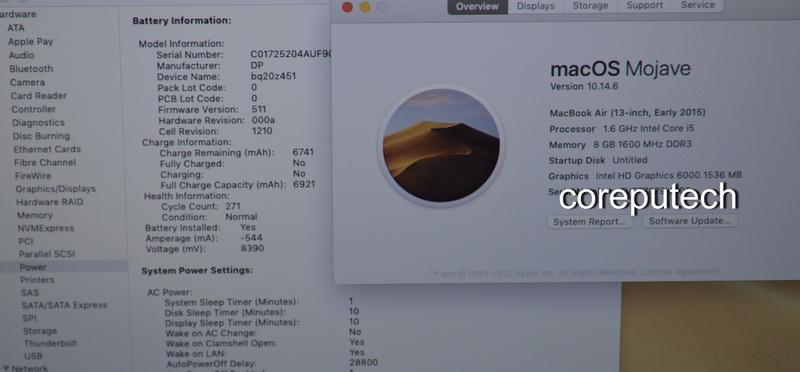Click the System Report button

coord(589,222)
